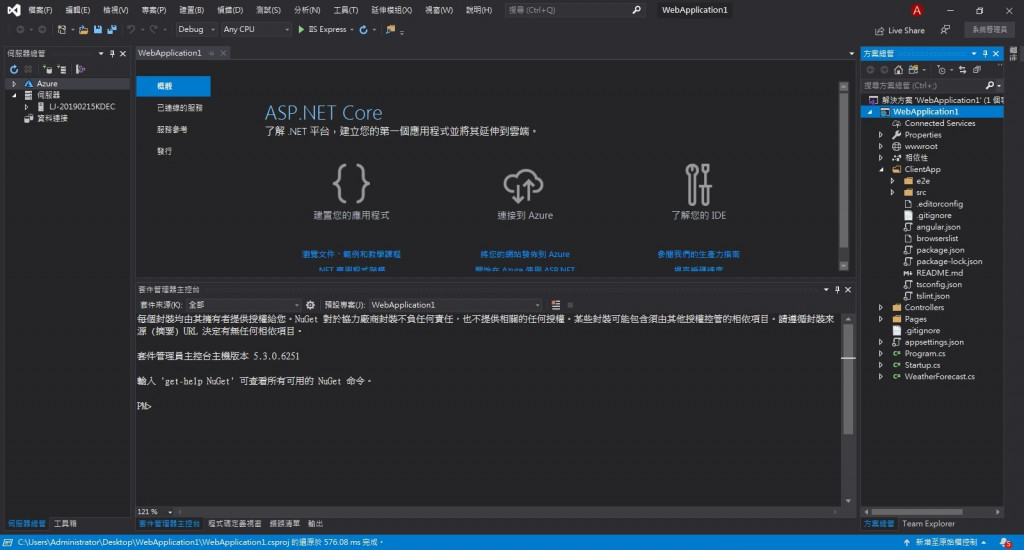
Task: Expand the Startup.cs node
Action: [881, 365]
